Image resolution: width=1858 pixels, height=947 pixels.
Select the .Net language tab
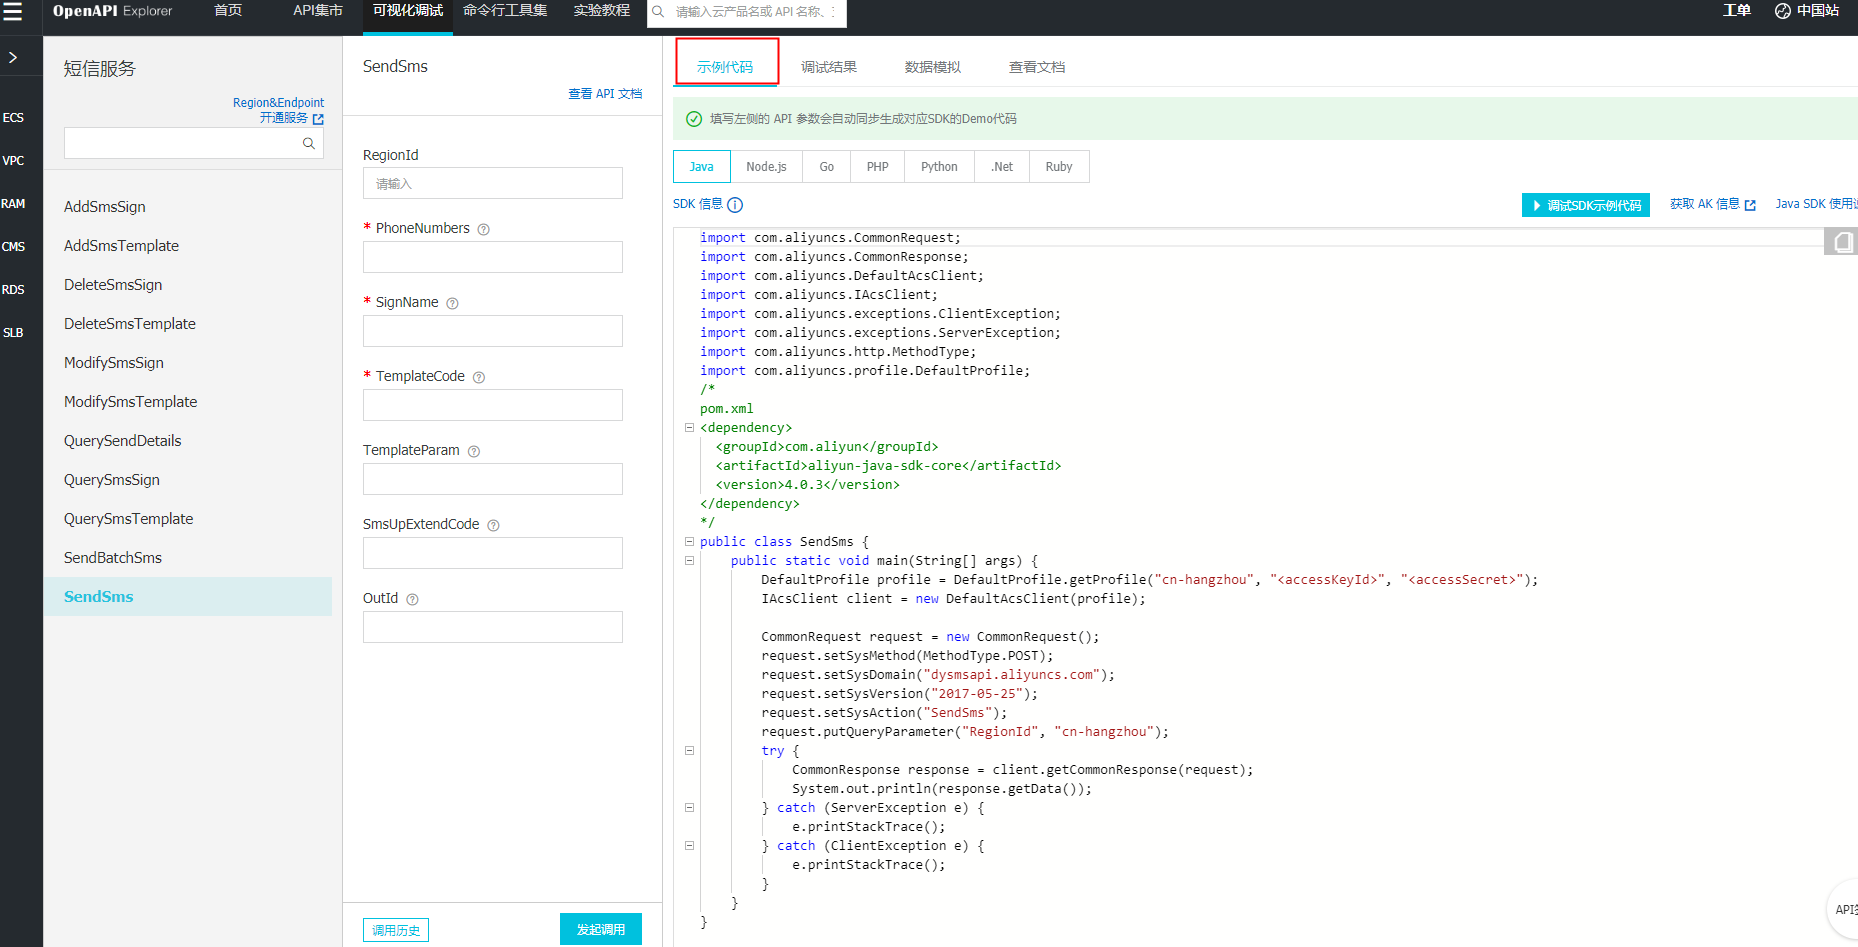click(1002, 167)
